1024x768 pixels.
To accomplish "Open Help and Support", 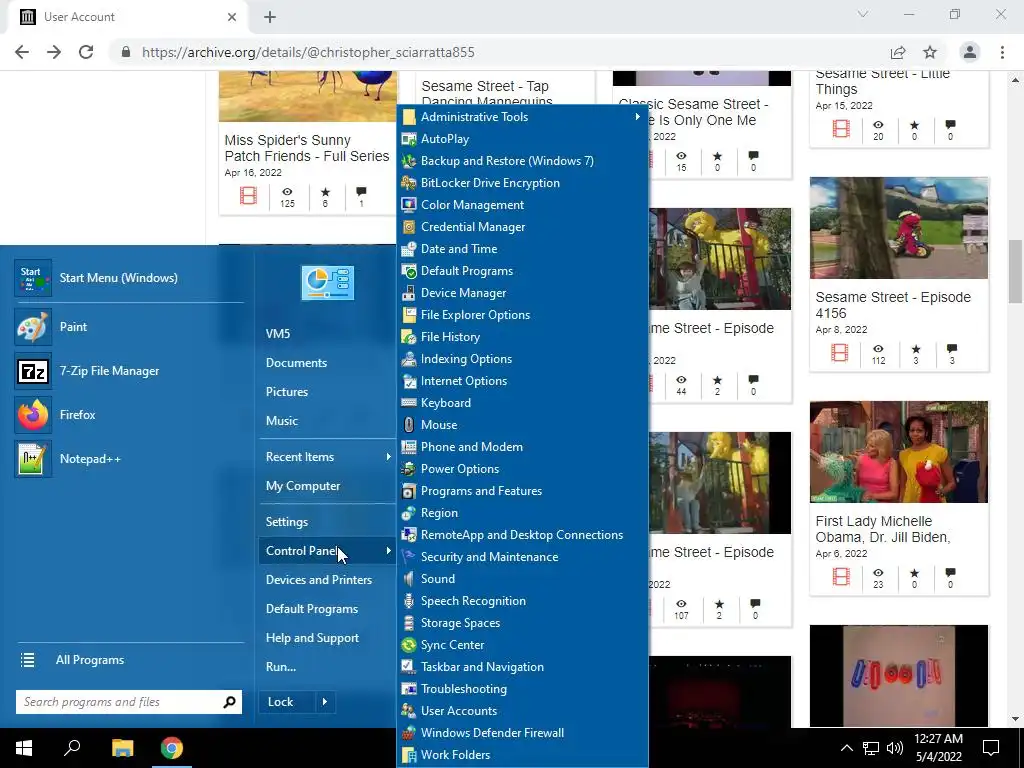I will (312, 638).
